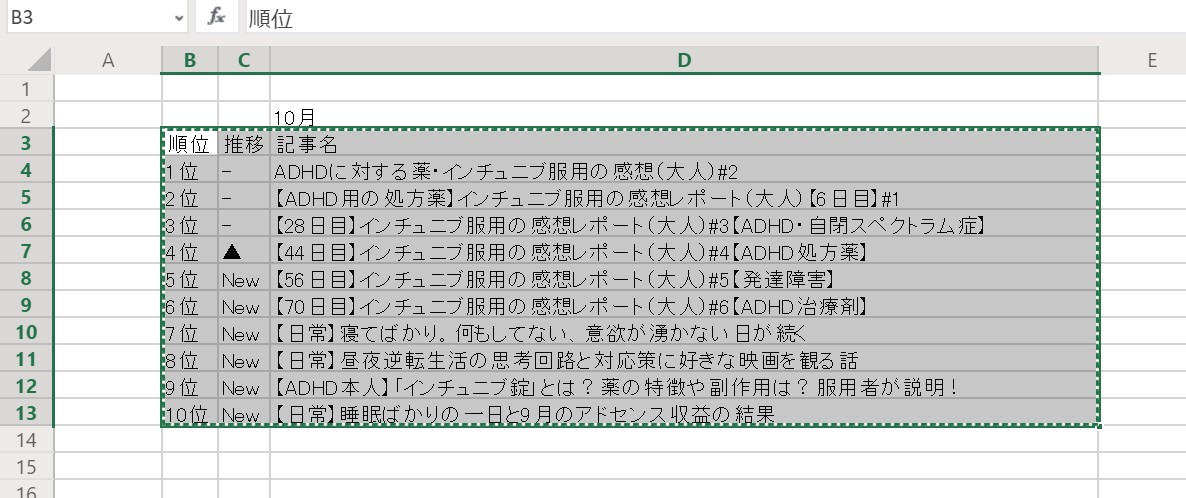Click the 推移 header cell
The width and height of the screenshot is (1186, 498).
tap(244, 143)
